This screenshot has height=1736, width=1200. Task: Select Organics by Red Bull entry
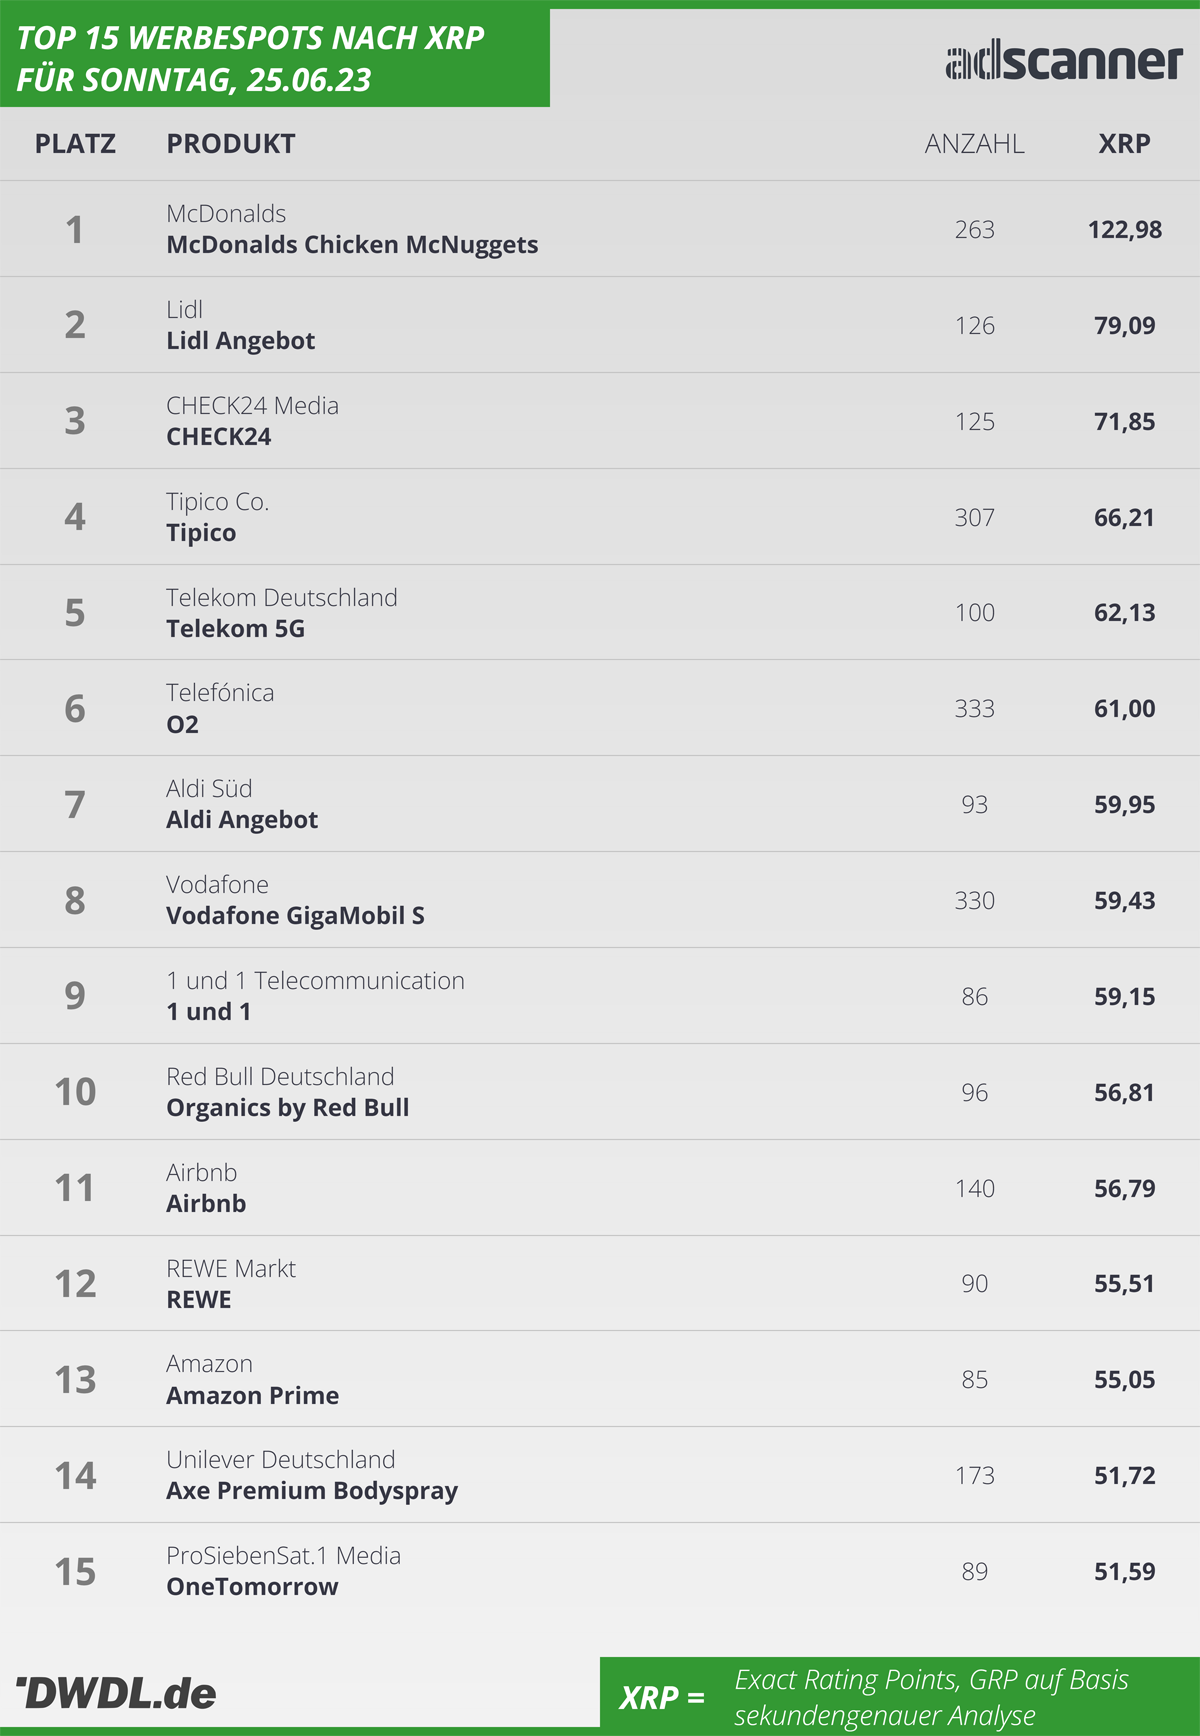(x=288, y=1108)
